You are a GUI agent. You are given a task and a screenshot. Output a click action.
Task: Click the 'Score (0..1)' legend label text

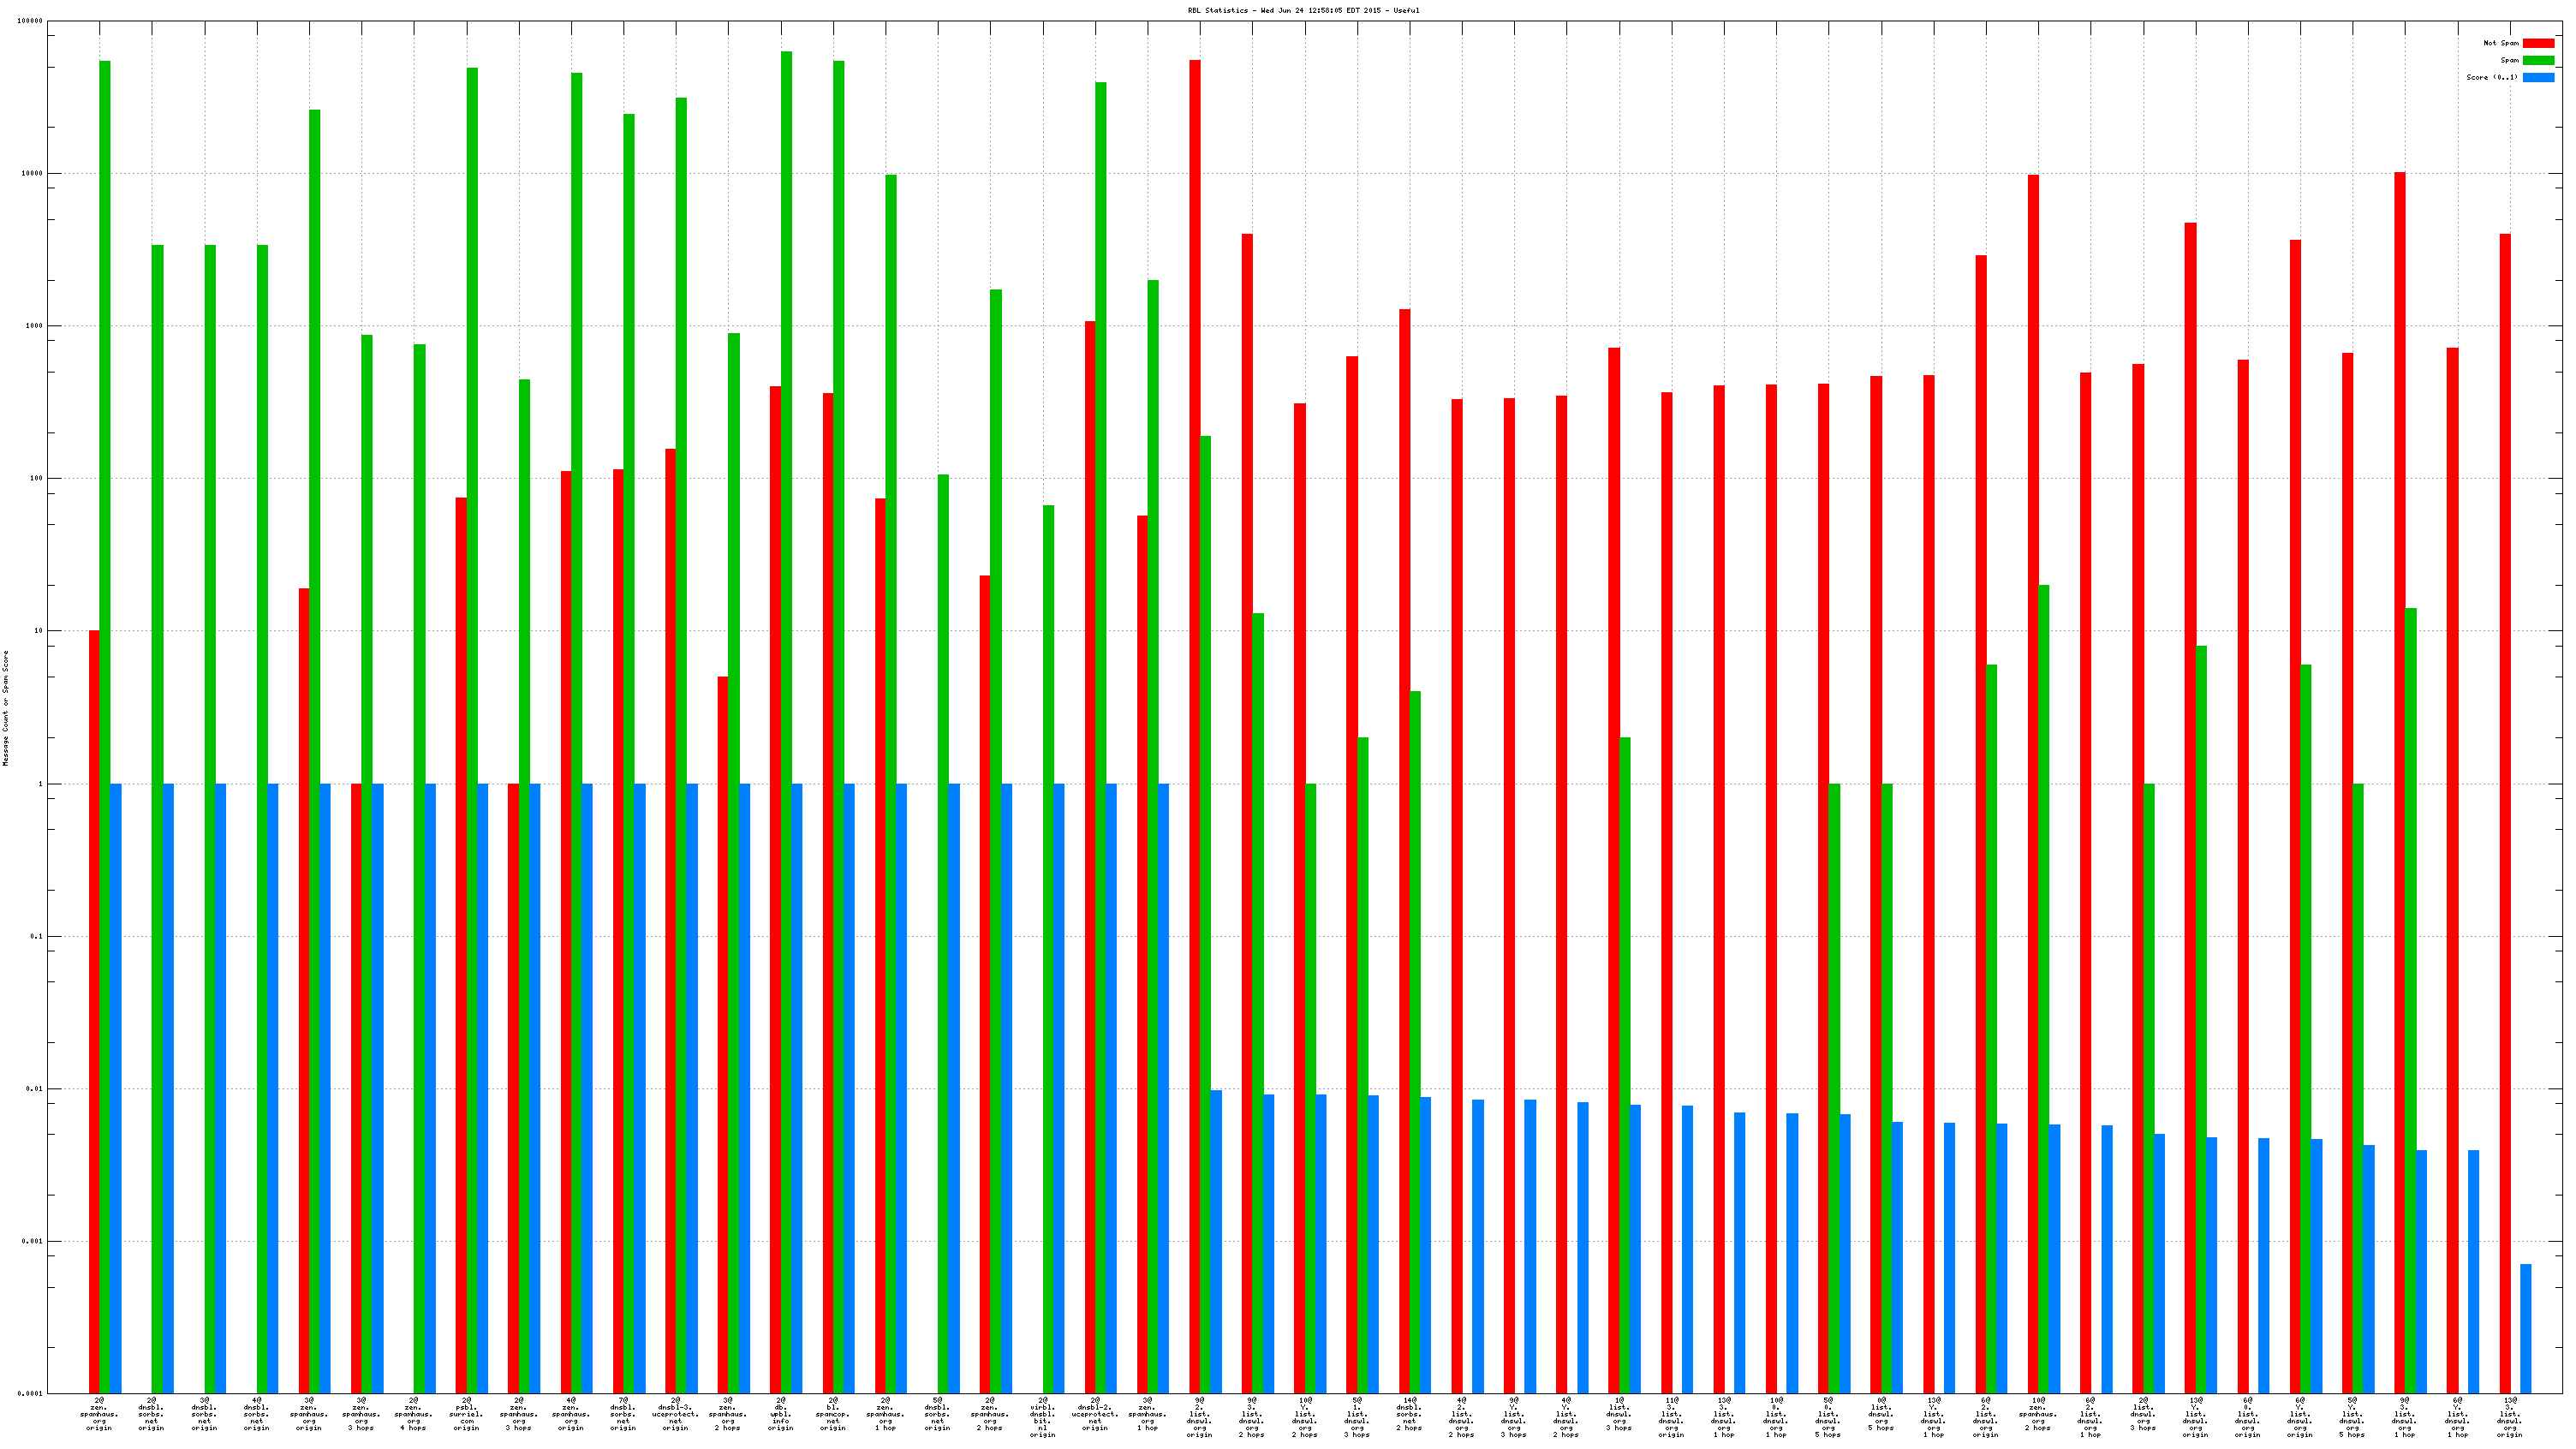click(2491, 77)
